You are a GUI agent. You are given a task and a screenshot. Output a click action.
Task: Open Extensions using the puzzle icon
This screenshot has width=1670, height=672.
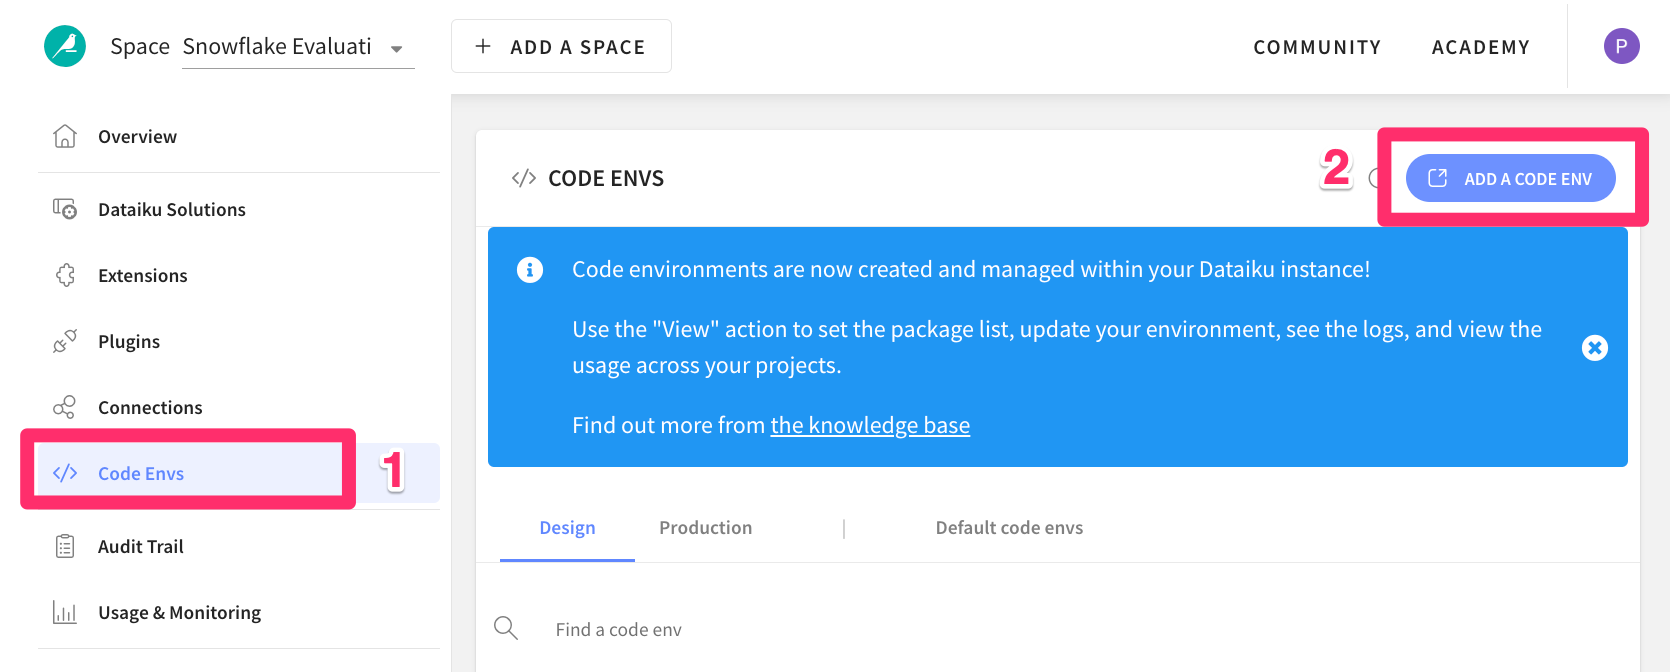[65, 275]
